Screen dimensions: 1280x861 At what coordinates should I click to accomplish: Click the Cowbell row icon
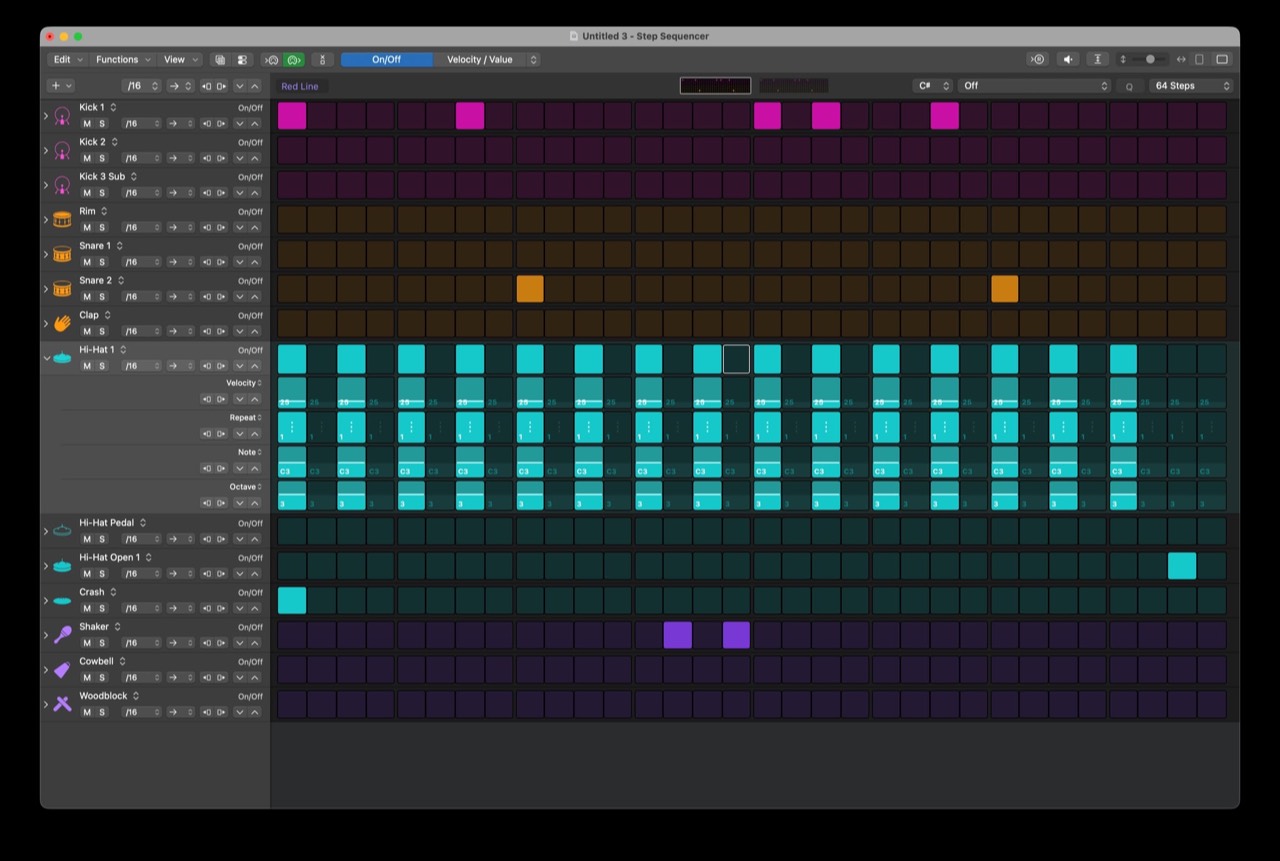pos(62,670)
